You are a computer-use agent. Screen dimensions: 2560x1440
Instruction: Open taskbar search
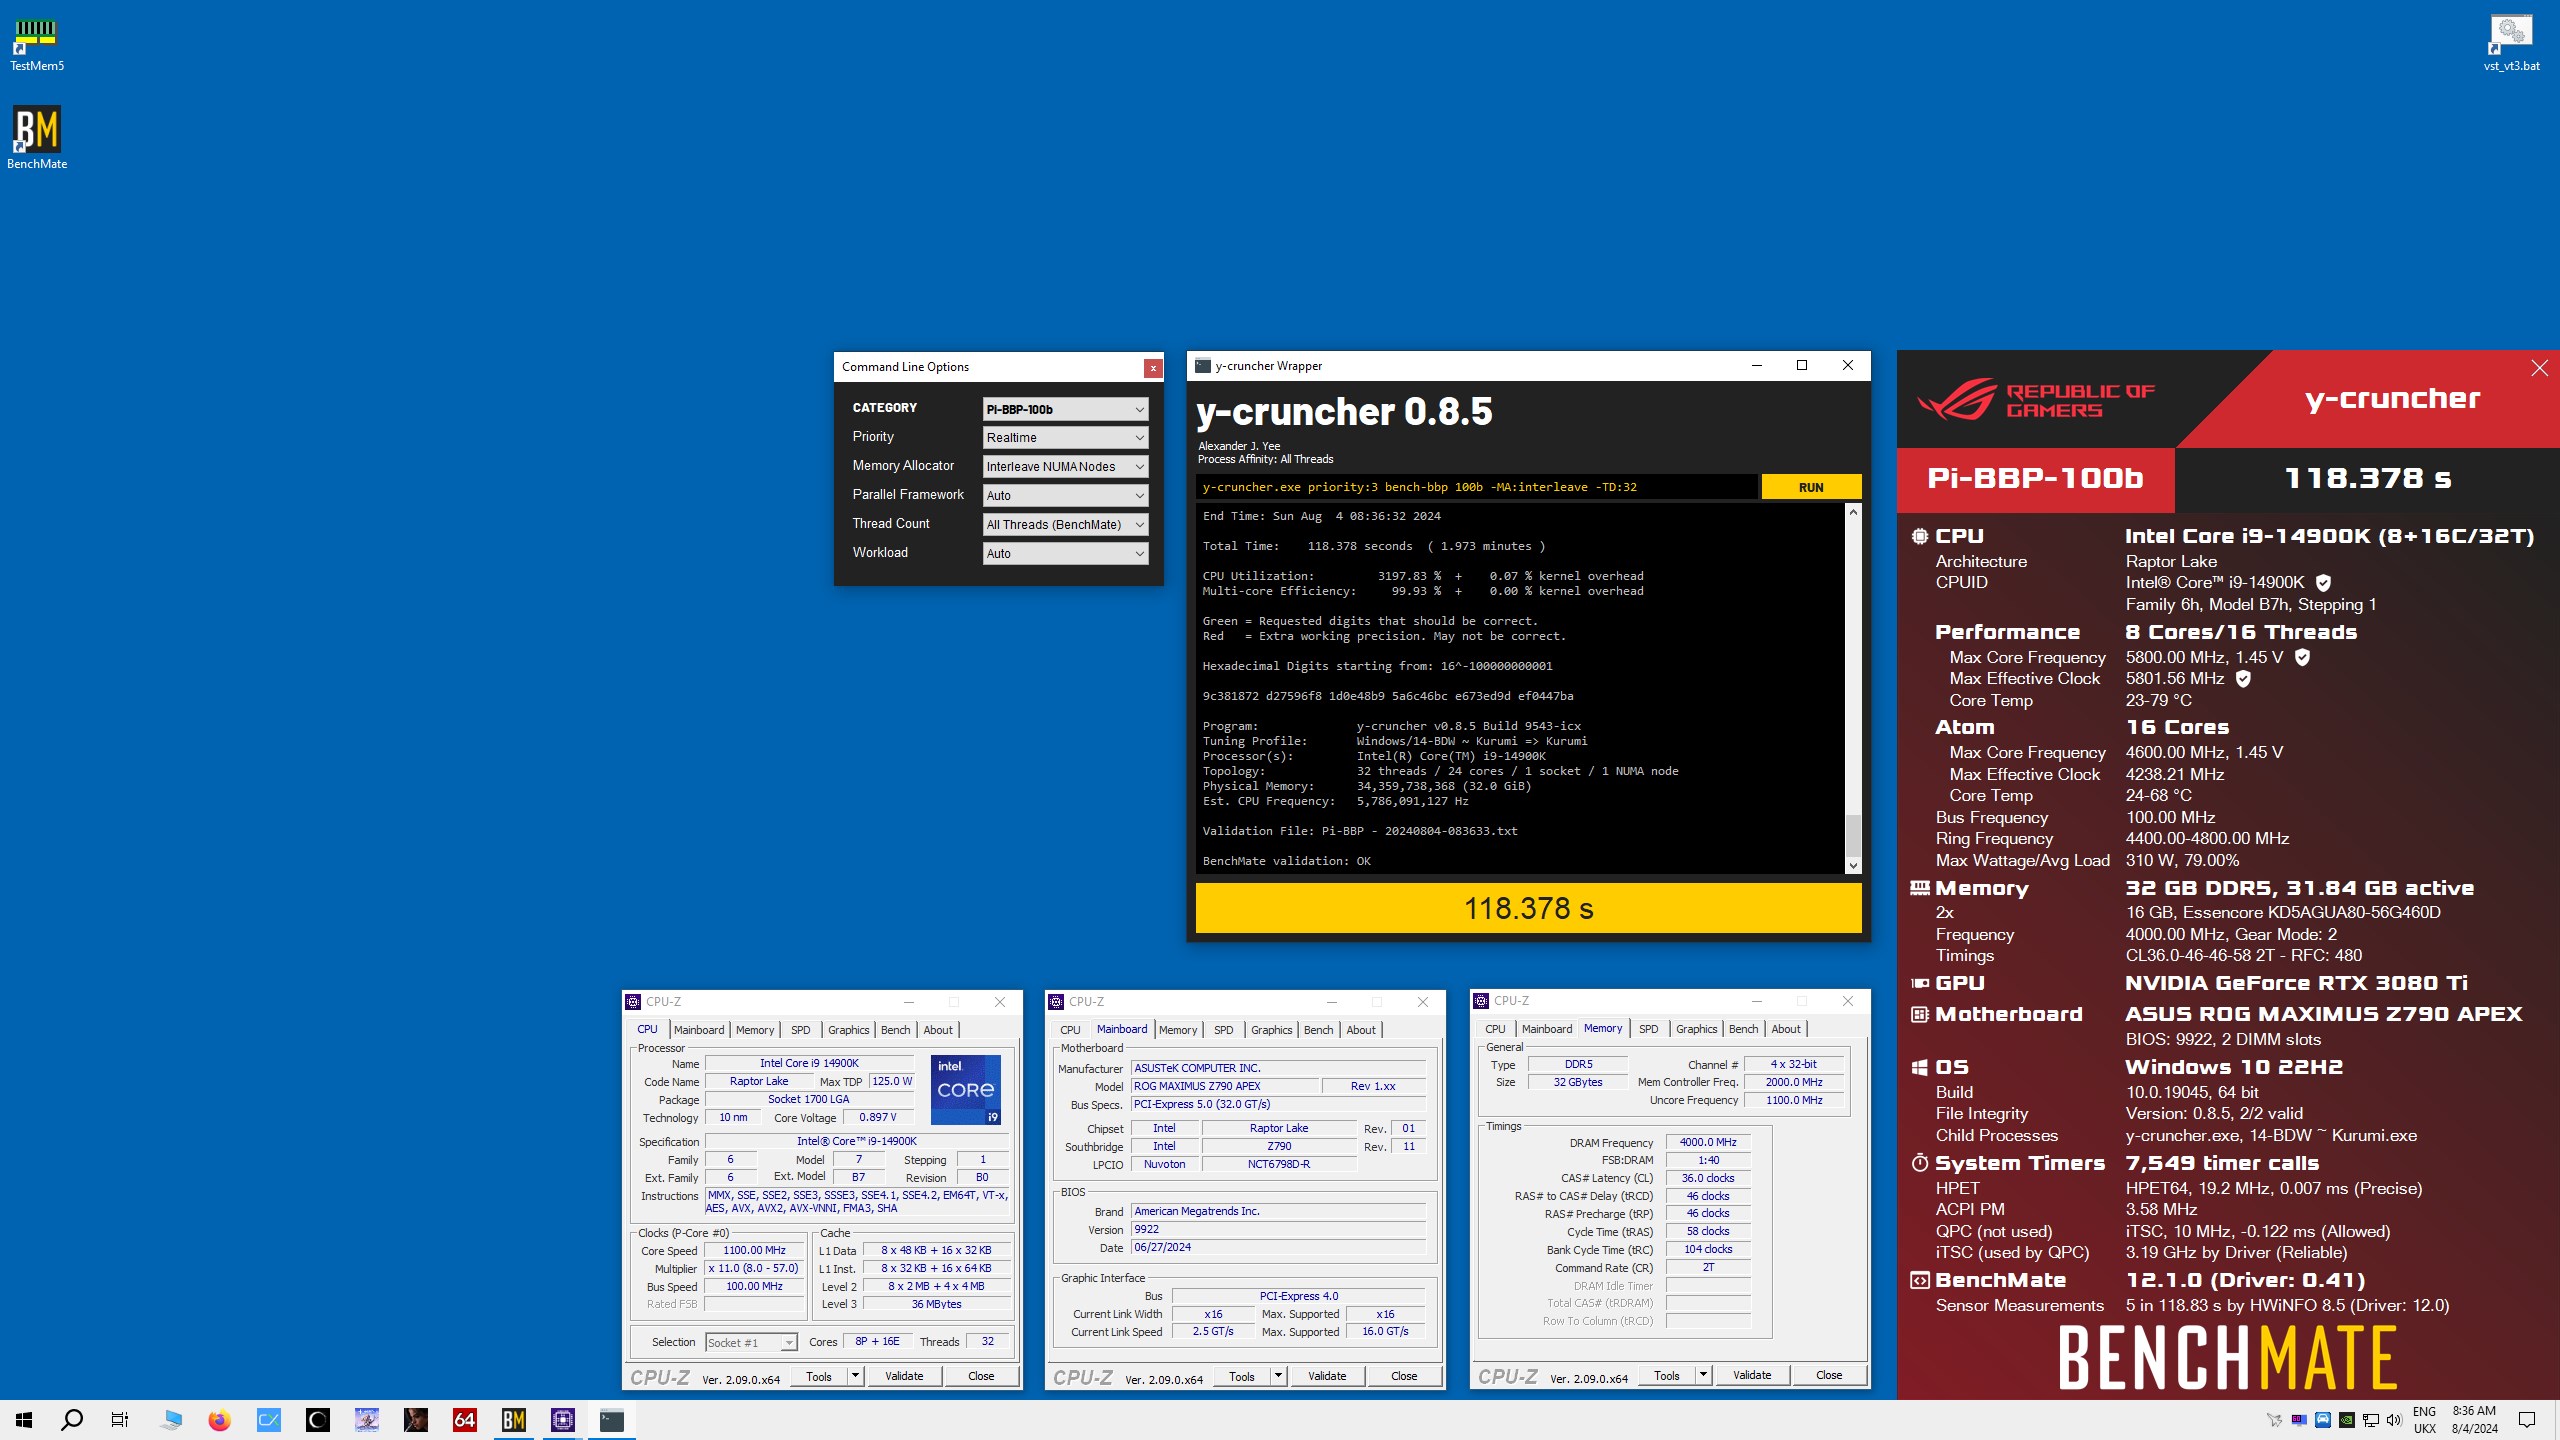[72, 1420]
